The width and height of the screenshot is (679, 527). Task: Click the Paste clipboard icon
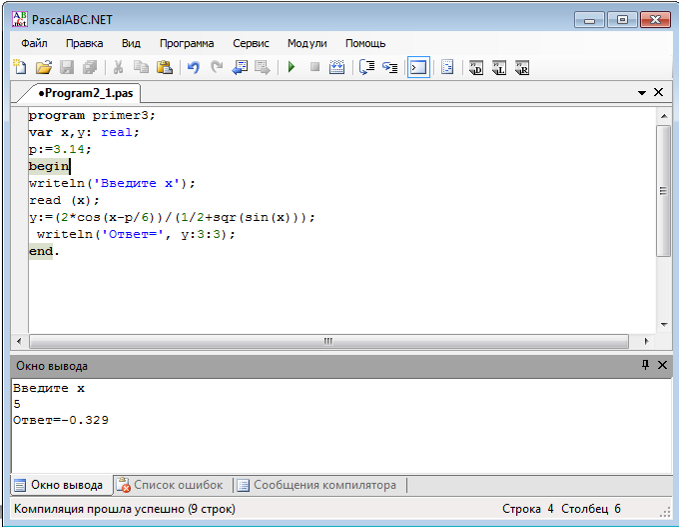pos(164,68)
